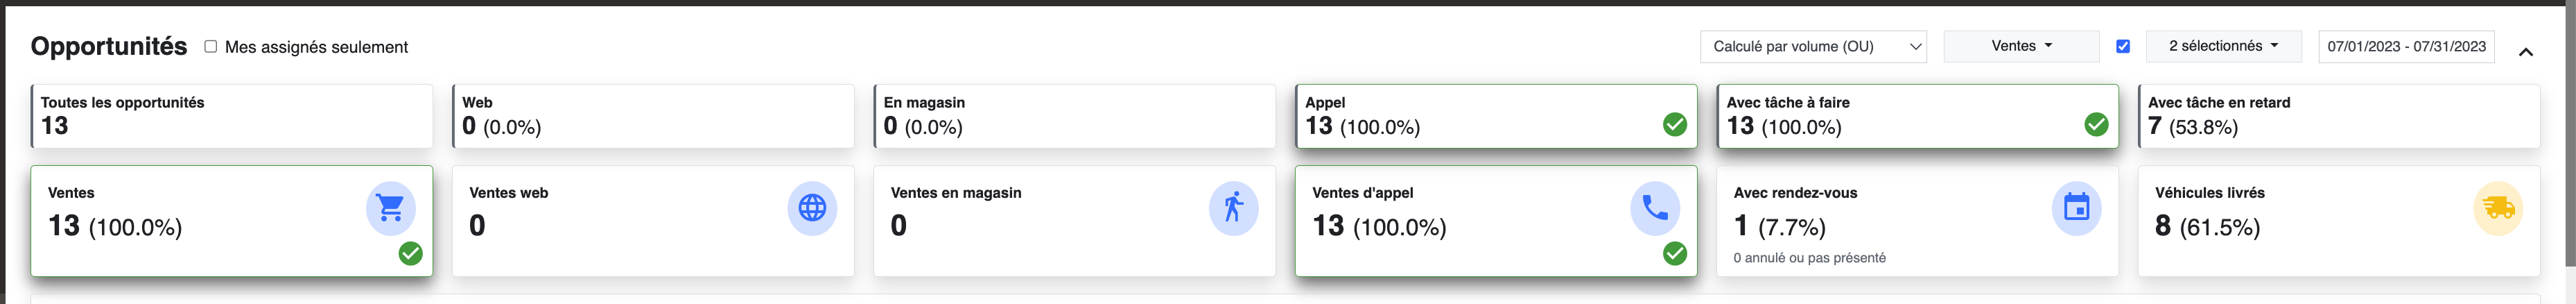Click the shopping cart icon in Ventes card
Image resolution: width=2576 pixels, height=304 pixels.
pyautogui.click(x=390, y=208)
